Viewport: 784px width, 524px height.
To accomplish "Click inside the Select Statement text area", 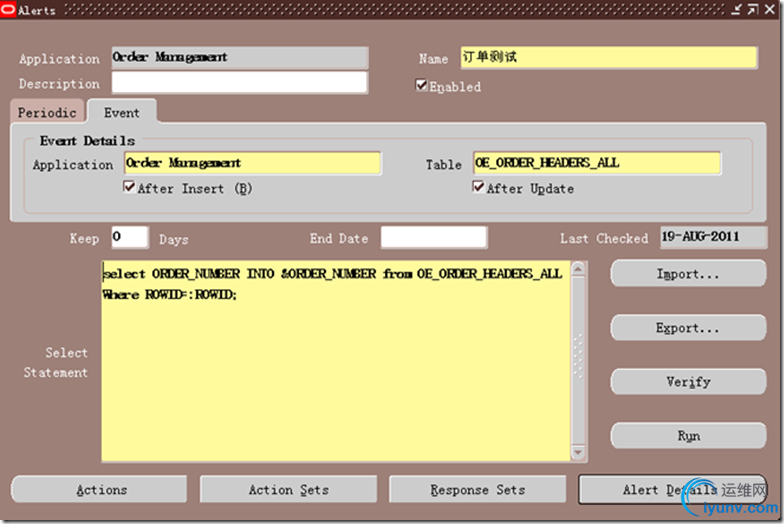I will tap(336, 361).
